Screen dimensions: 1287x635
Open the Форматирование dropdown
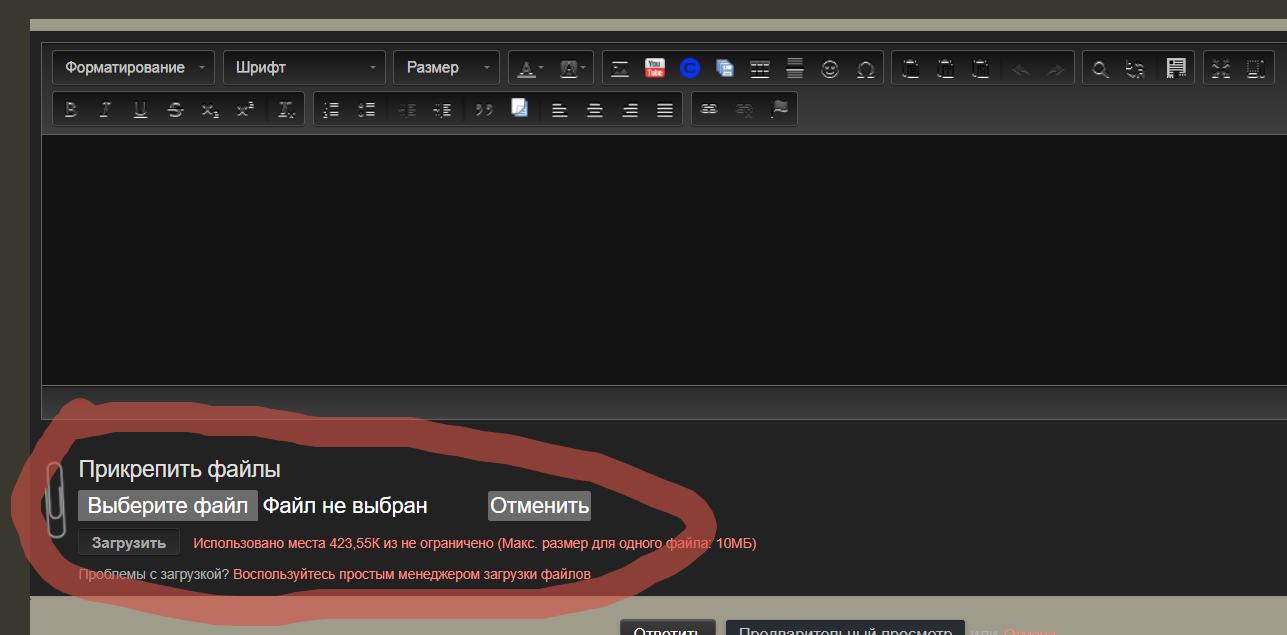click(x=134, y=68)
